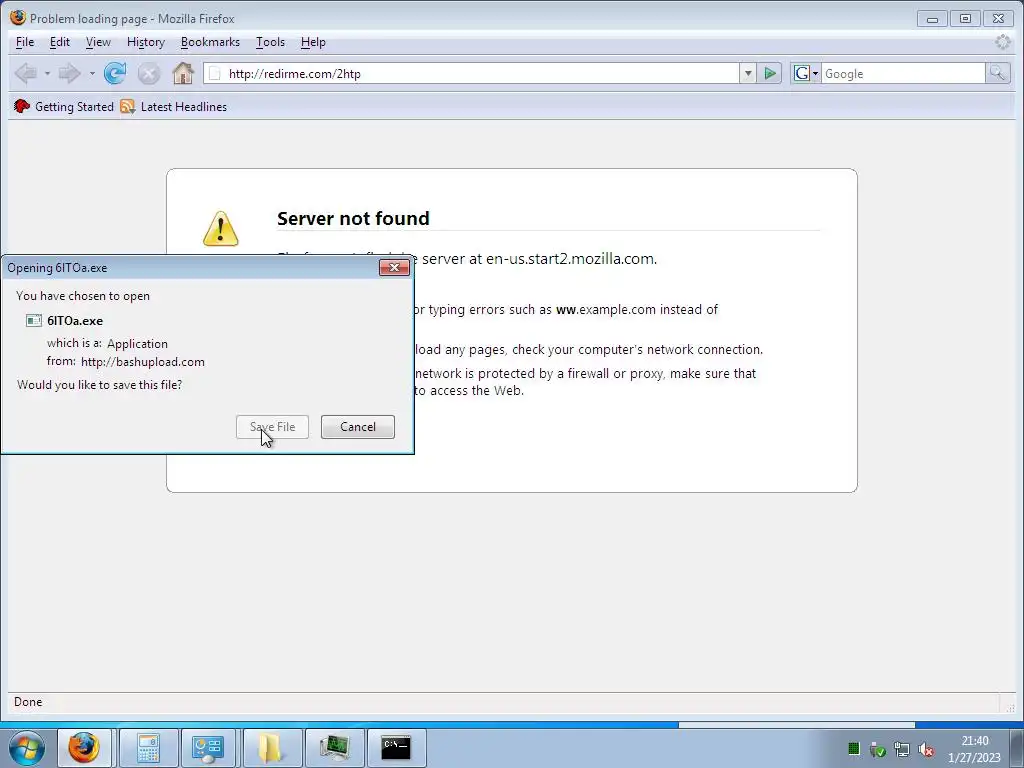Click the green Go arrow button
The image size is (1024, 768).
(770, 73)
